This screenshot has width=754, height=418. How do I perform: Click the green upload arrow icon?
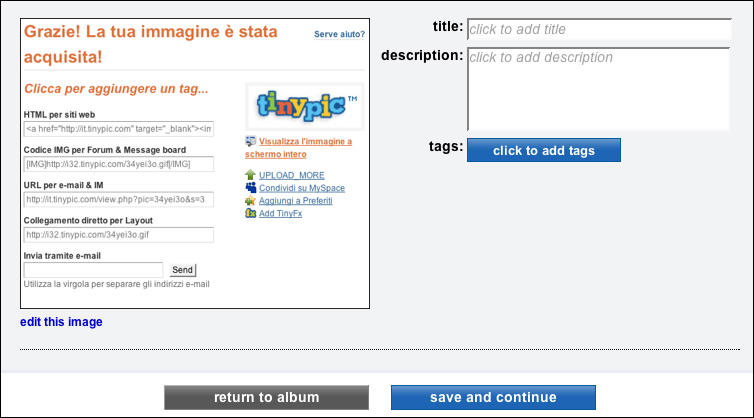250,175
